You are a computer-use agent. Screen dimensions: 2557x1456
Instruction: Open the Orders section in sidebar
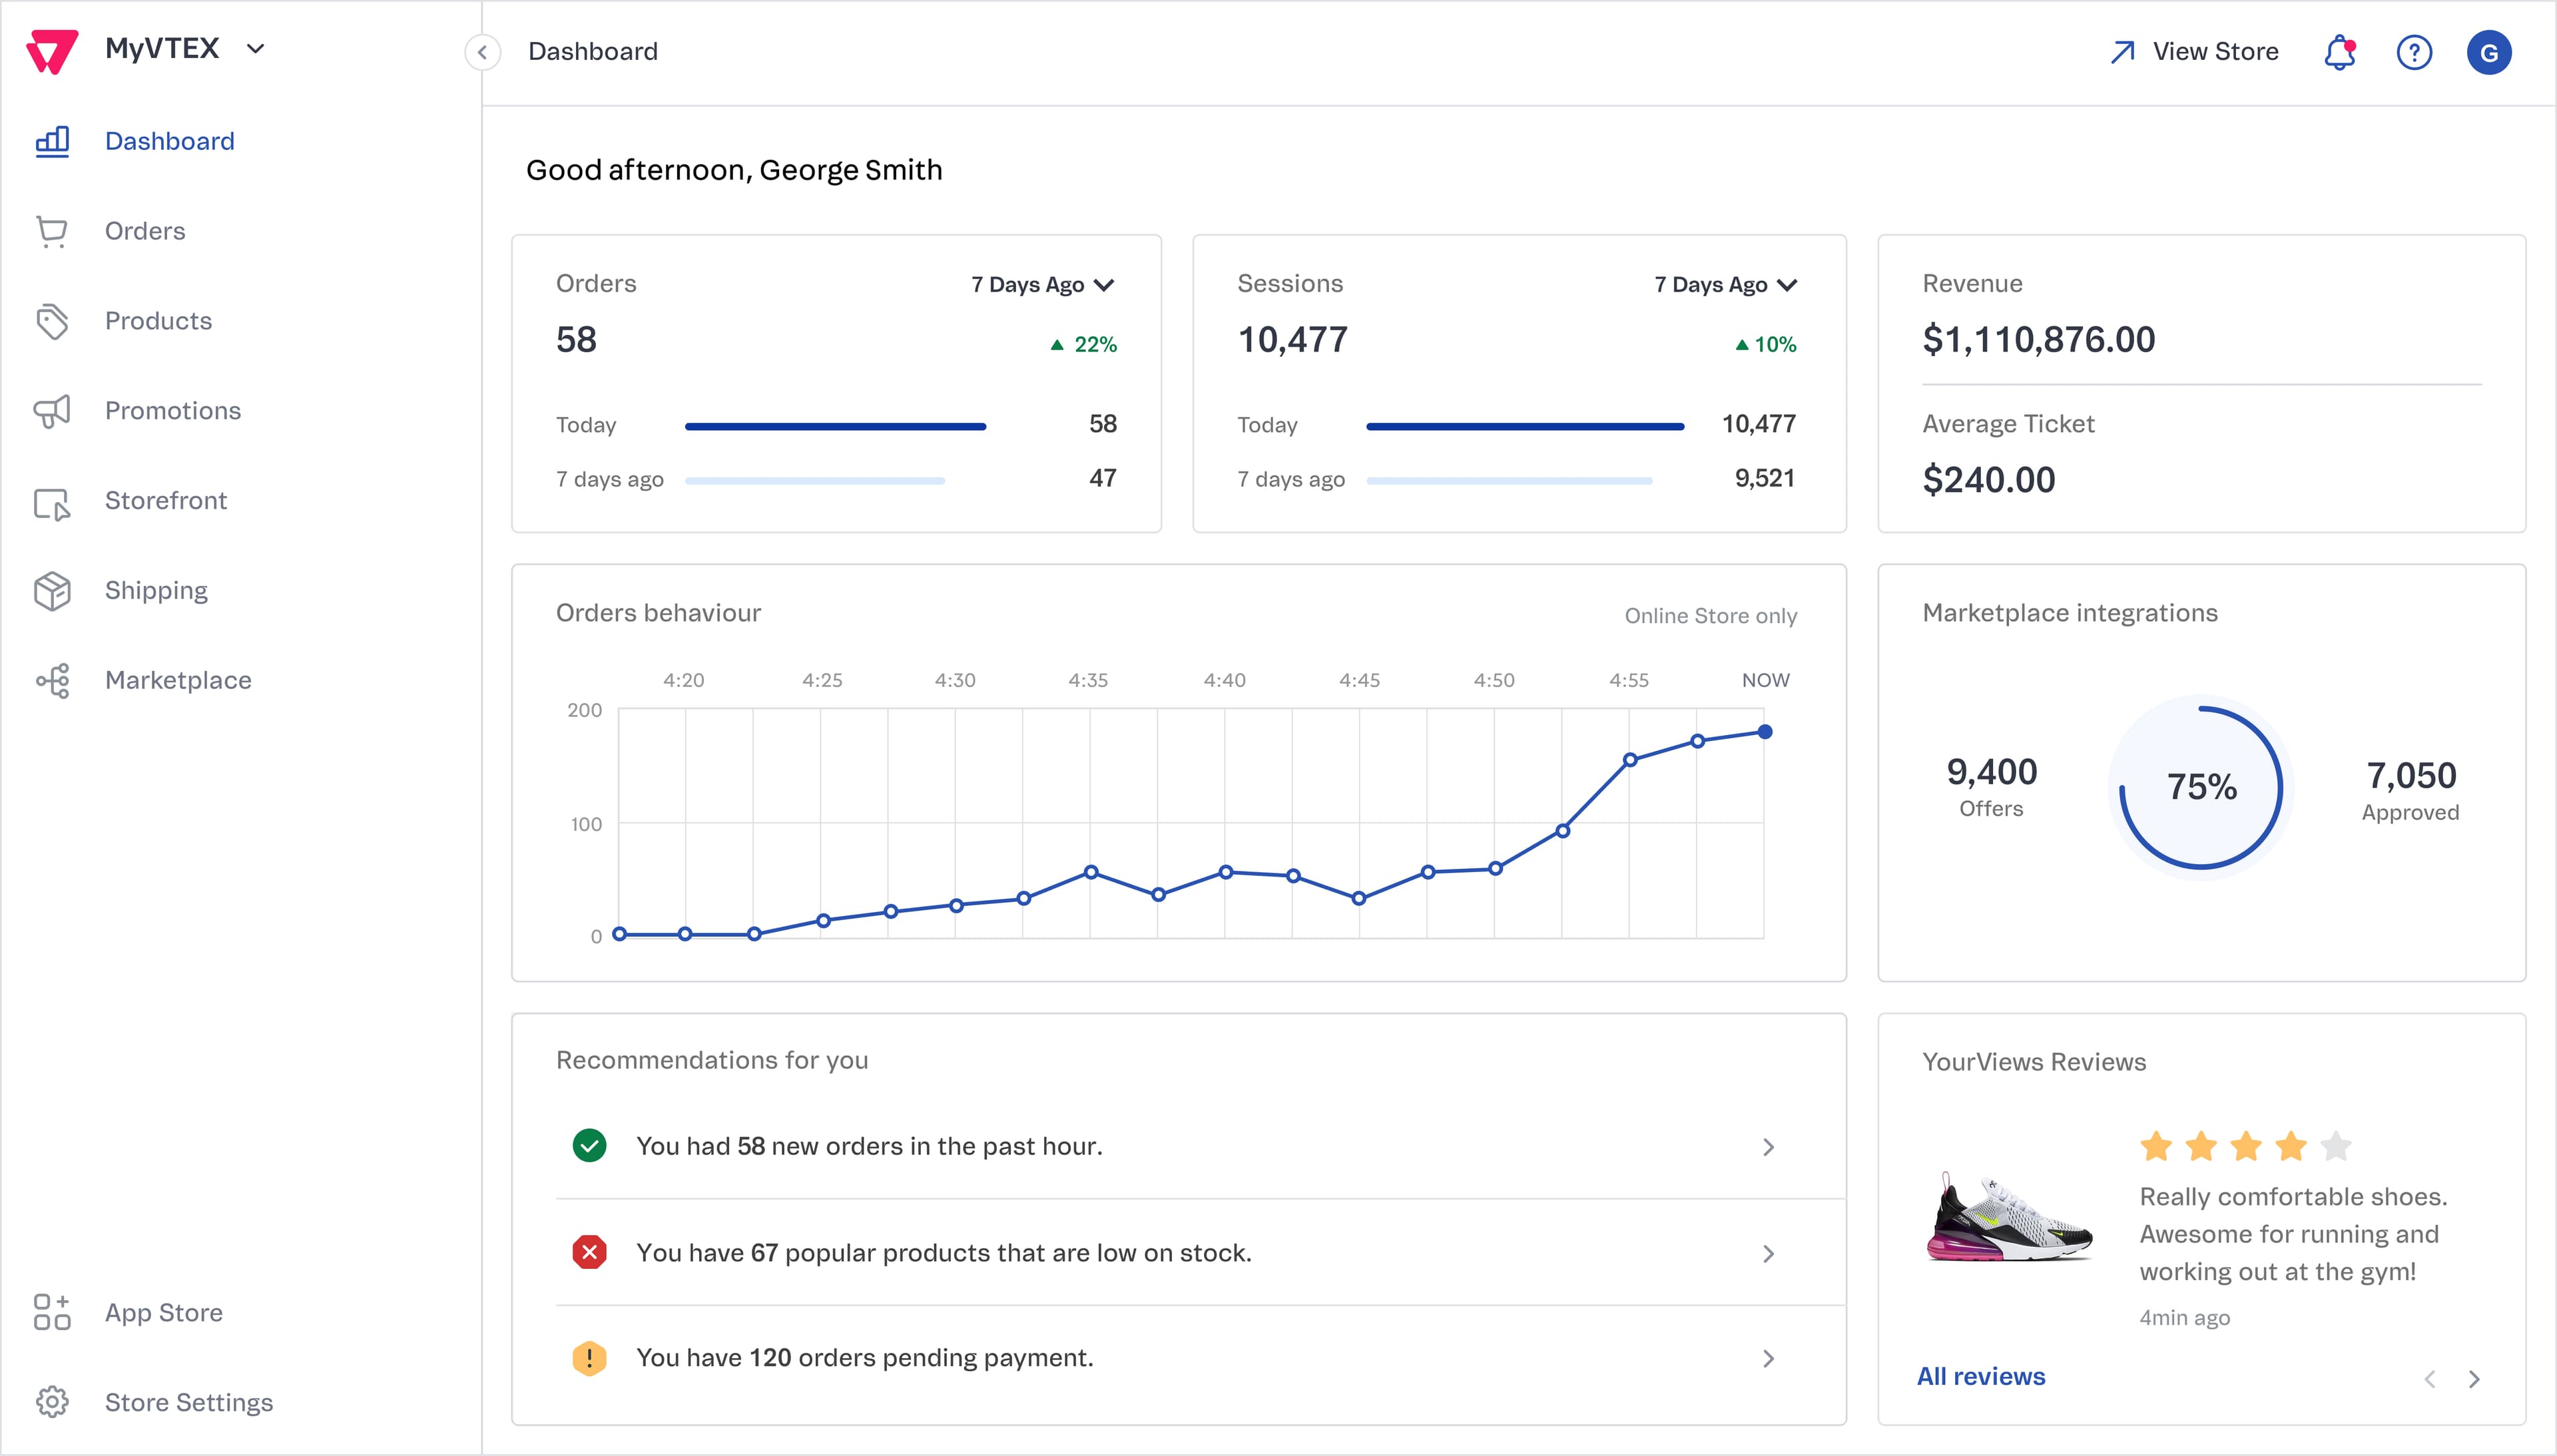[x=145, y=231]
